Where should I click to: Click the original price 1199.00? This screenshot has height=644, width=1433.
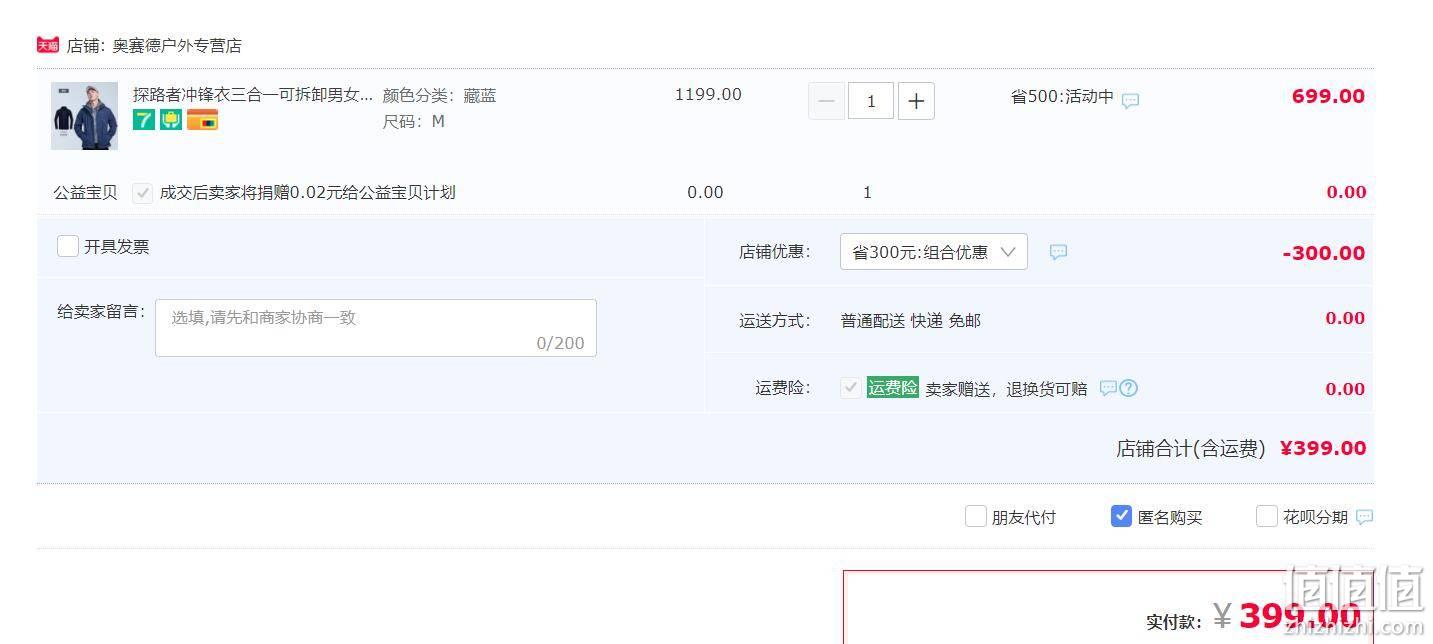[x=709, y=95]
